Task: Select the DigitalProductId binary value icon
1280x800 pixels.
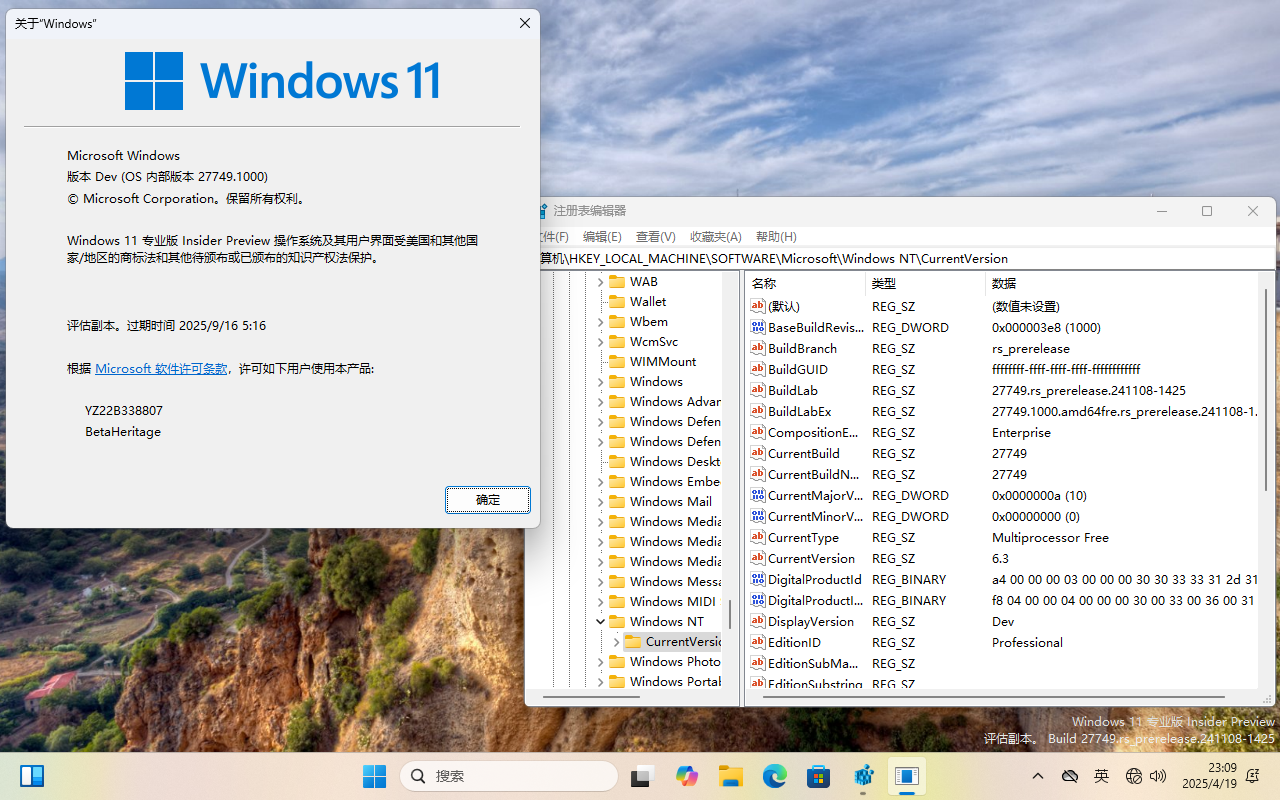Action: [758, 579]
